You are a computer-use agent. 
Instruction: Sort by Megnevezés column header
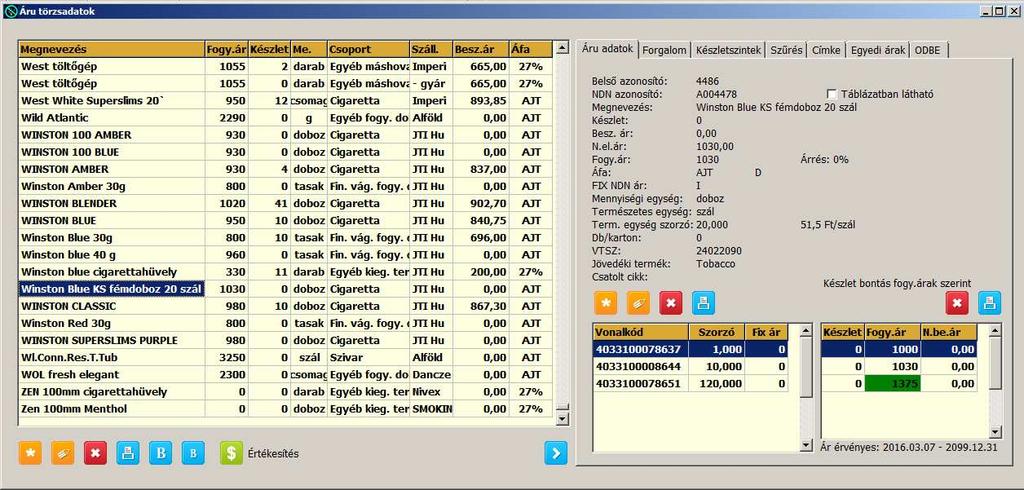(111, 49)
